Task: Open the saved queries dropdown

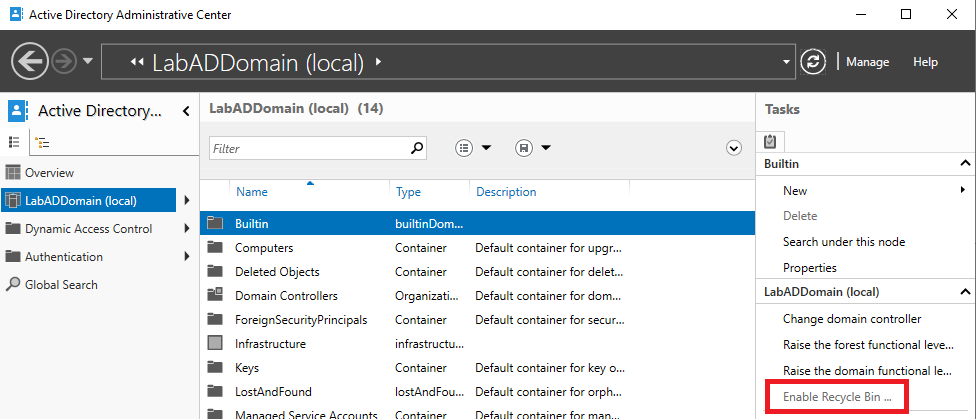Action: pos(533,148)
